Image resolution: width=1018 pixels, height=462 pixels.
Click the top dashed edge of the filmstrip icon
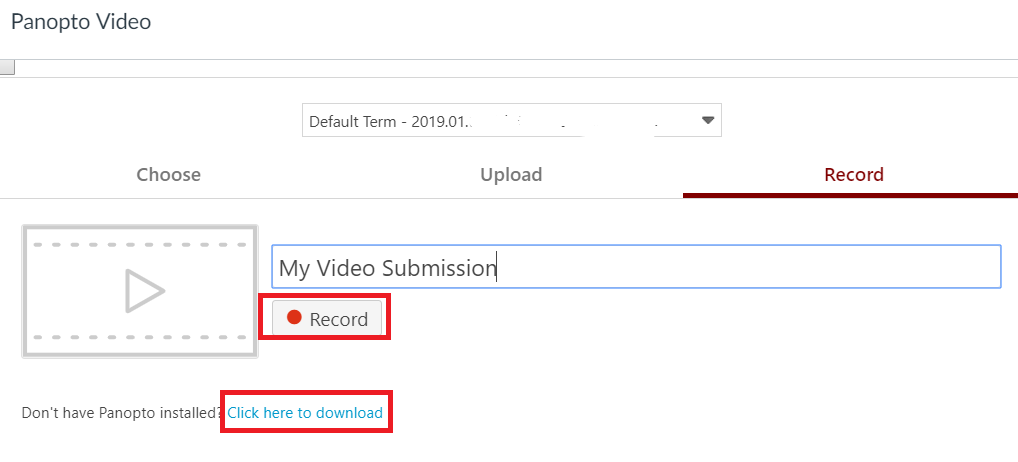click(140, 244)
